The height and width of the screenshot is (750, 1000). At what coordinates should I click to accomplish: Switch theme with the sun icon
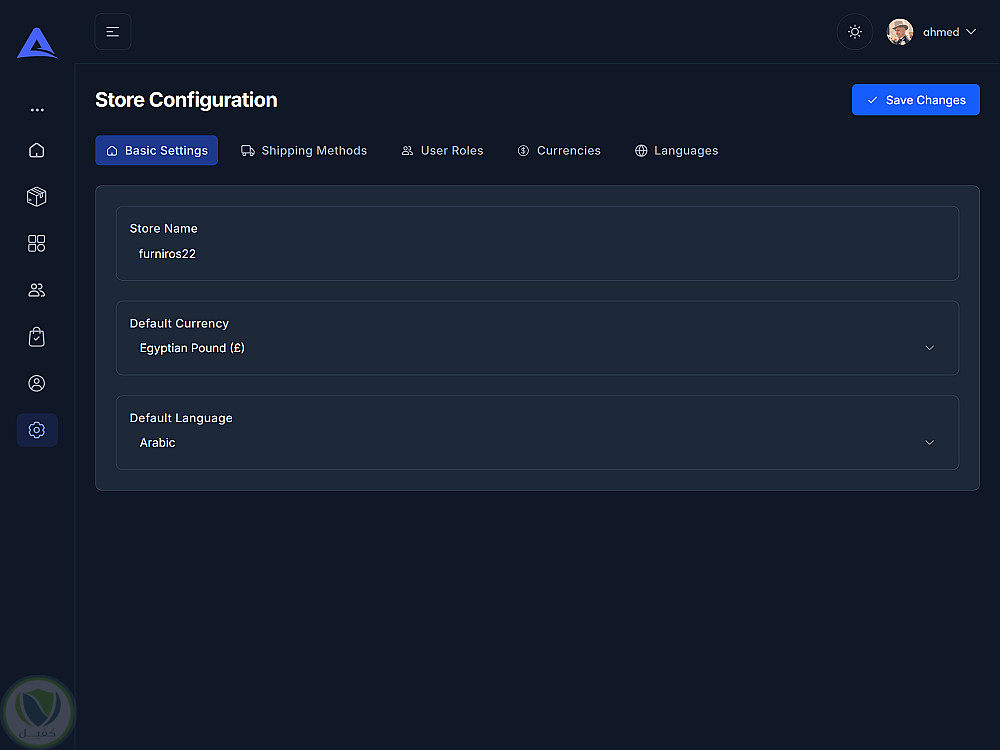(x=855, y=32)
